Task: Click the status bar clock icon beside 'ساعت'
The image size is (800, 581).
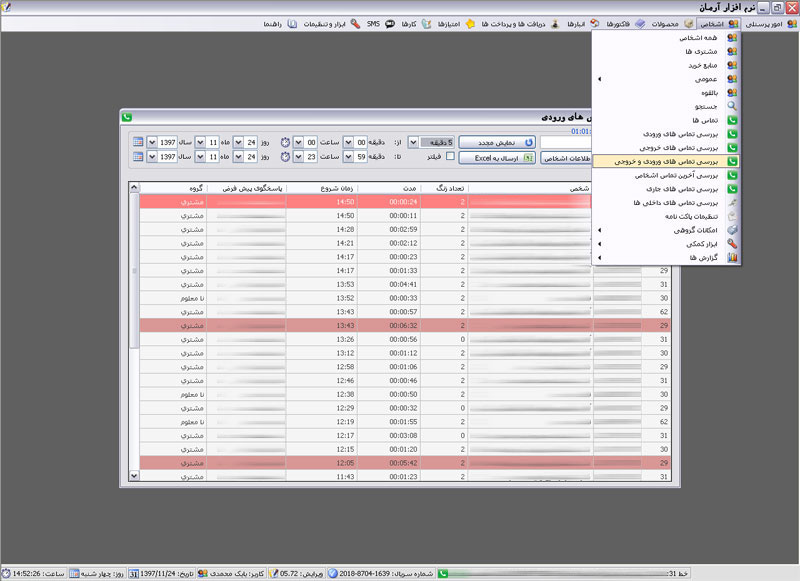Action: pyautogui.click(x=6, y=574)
